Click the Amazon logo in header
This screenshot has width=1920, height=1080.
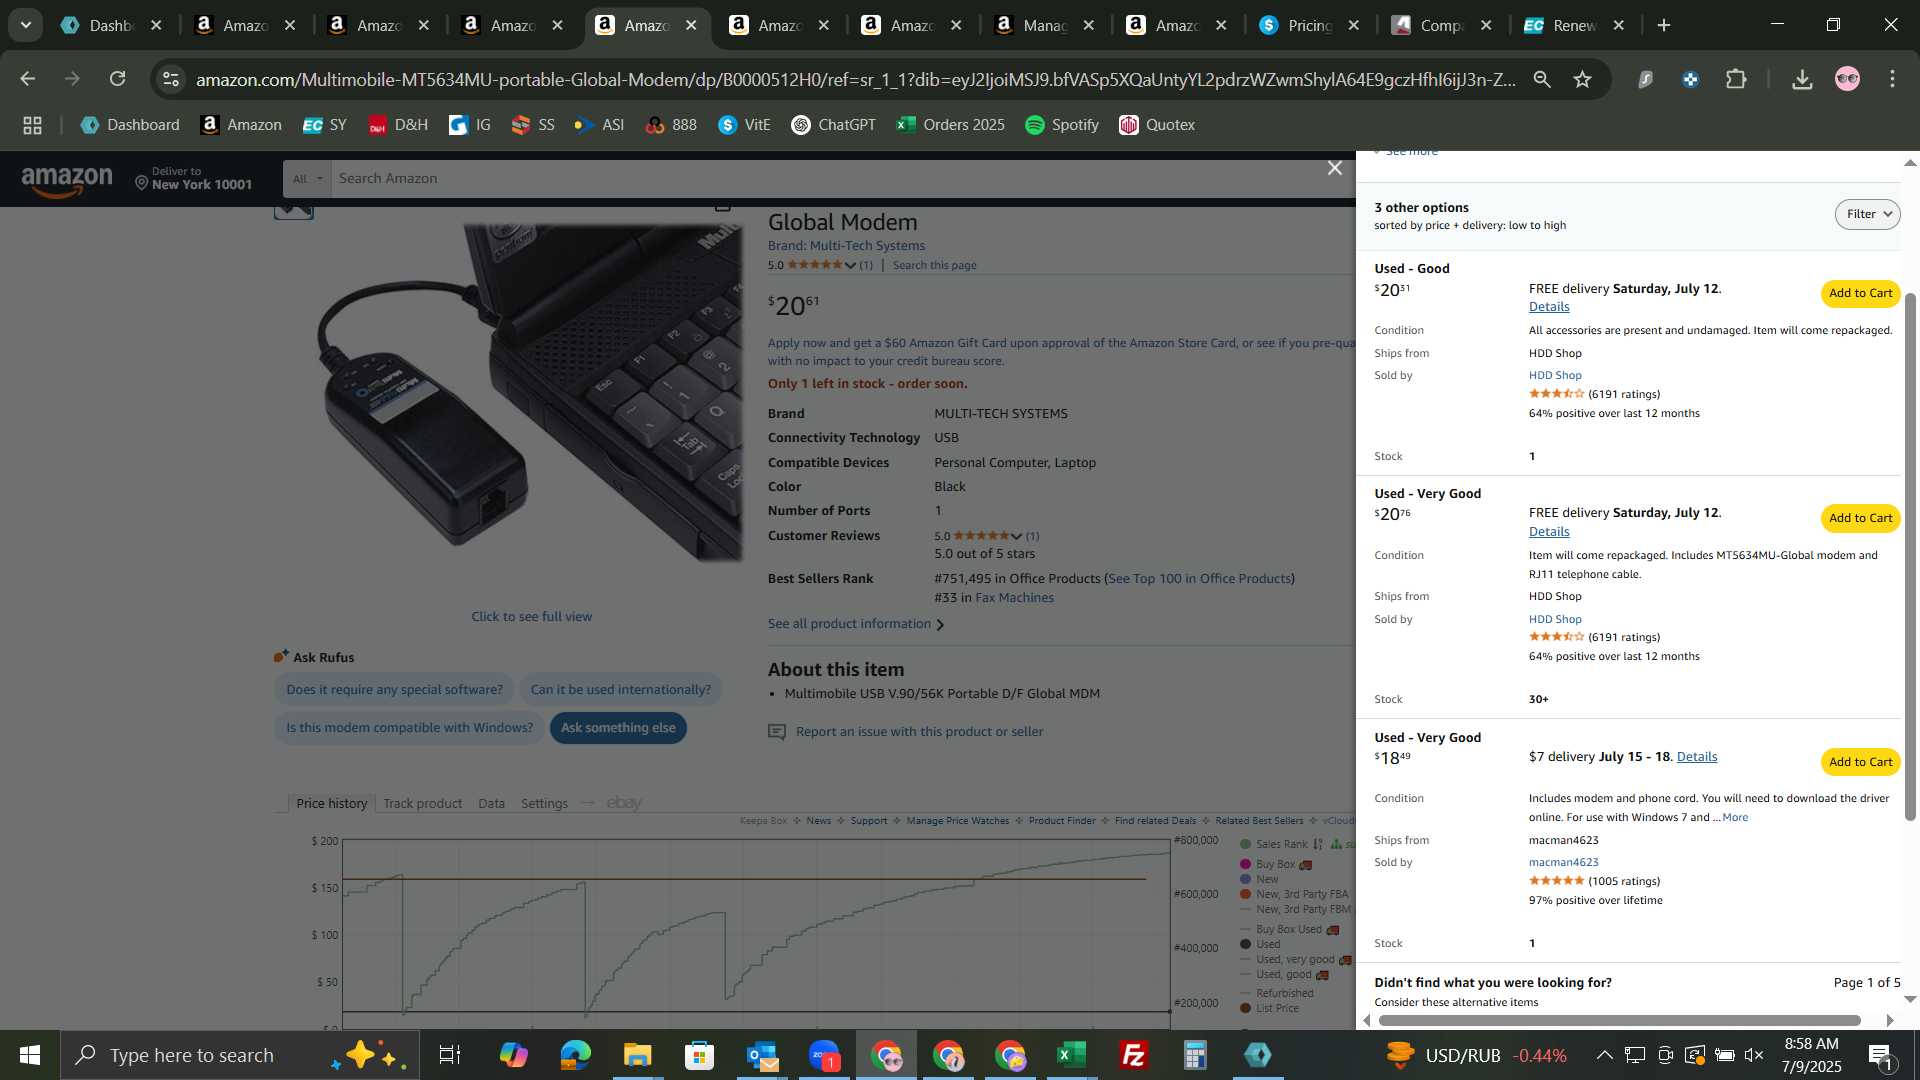tap(67, 180)
